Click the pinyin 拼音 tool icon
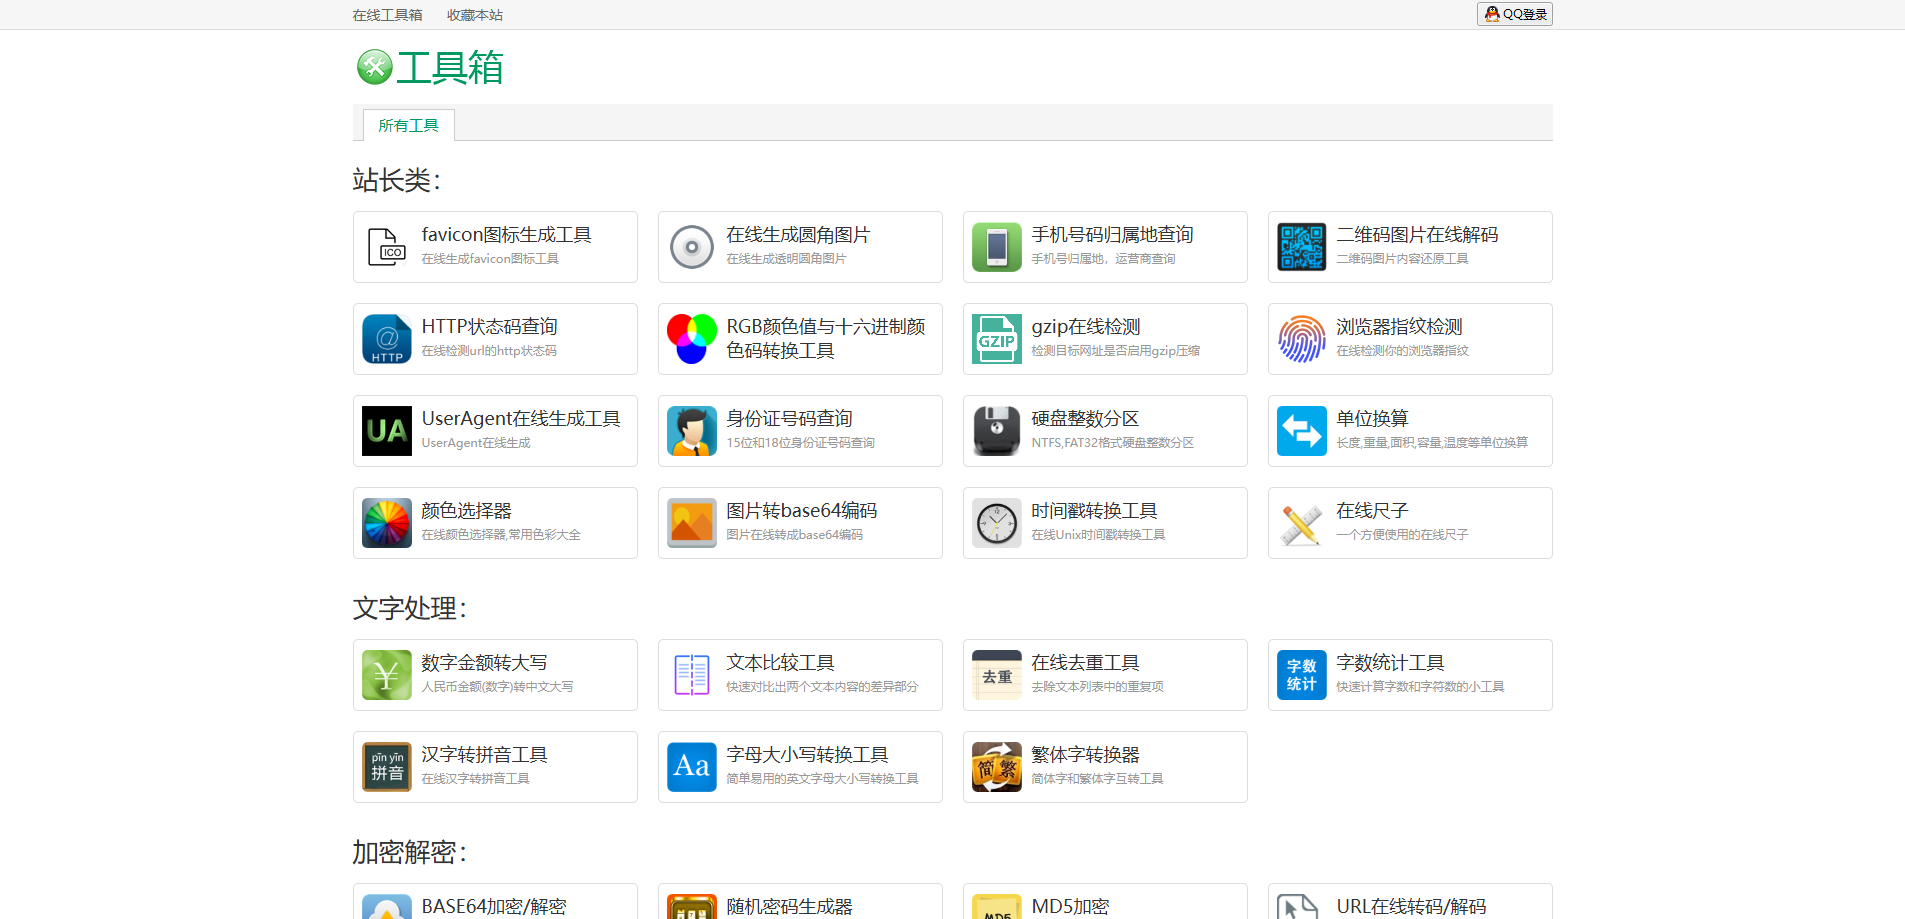Viewport: 1905px width, 919px height. coord(386,767)
